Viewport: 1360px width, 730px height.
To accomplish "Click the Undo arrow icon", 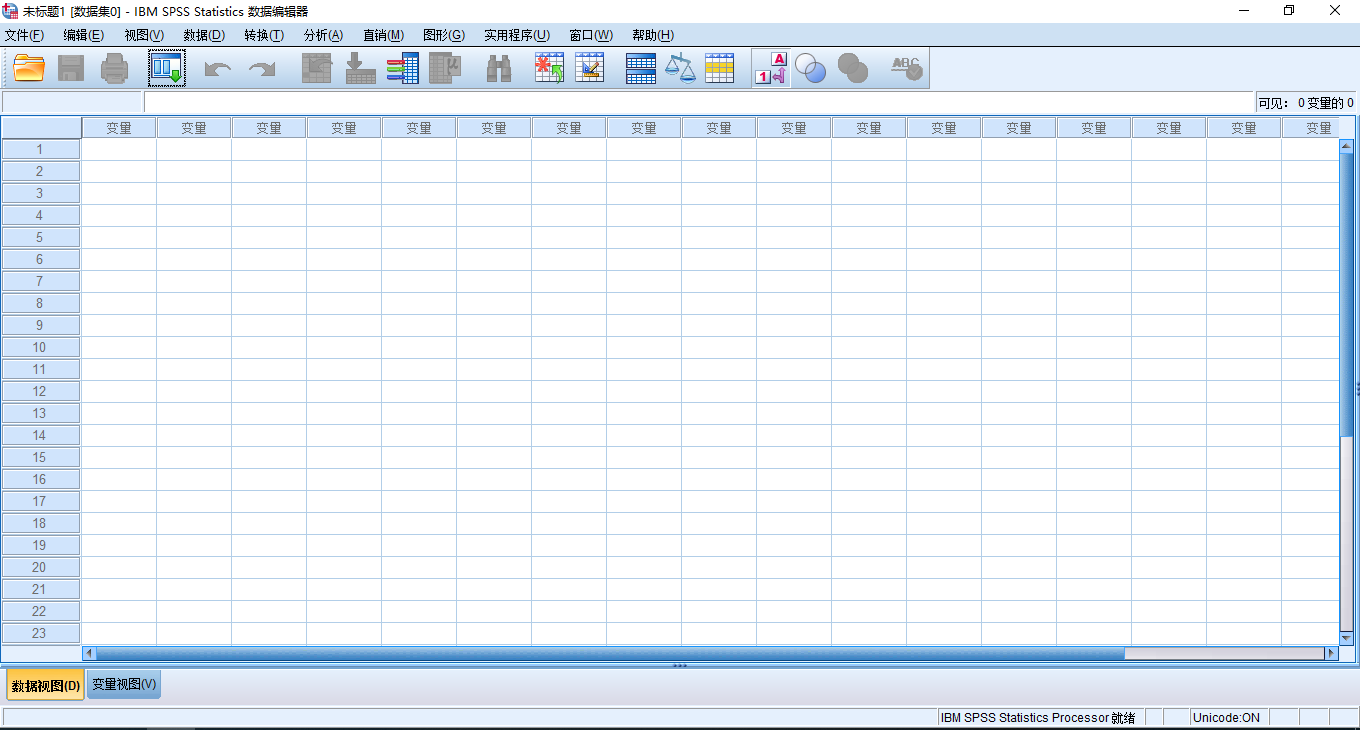I will click(x=217, y=69).
